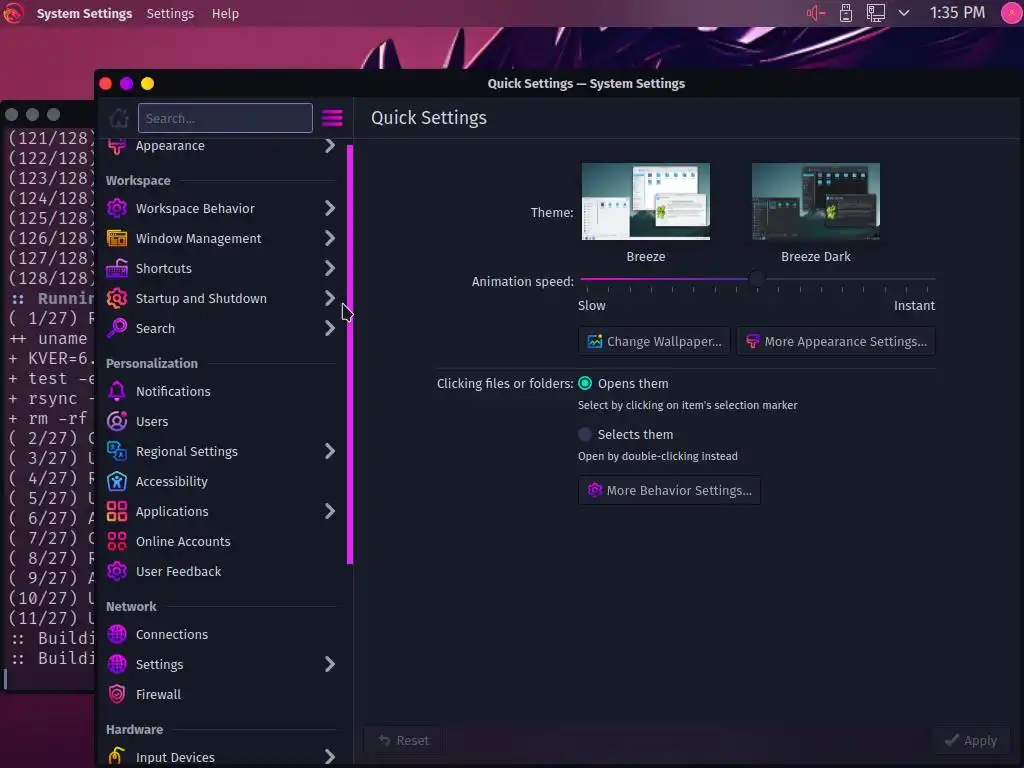Viewport: 1024px width, 768px height.
Task: Expand the Window Management chevron
Action: pos(330,238)
